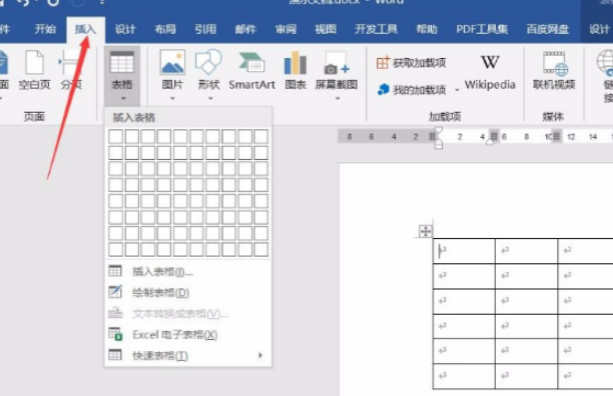
Task: Expand the 表格 dropdown arrow
Action: click(123, 99)
